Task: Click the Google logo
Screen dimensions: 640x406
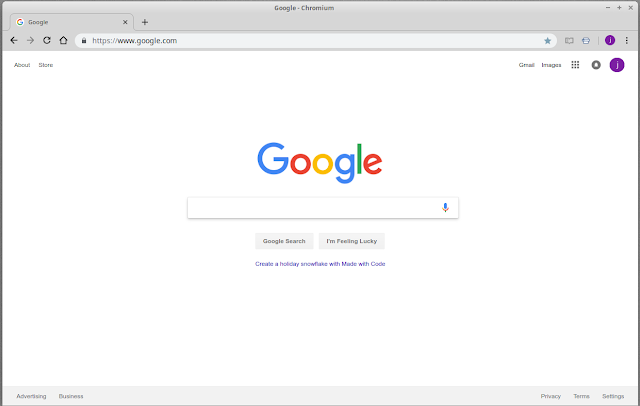Action: click(320, 163)
